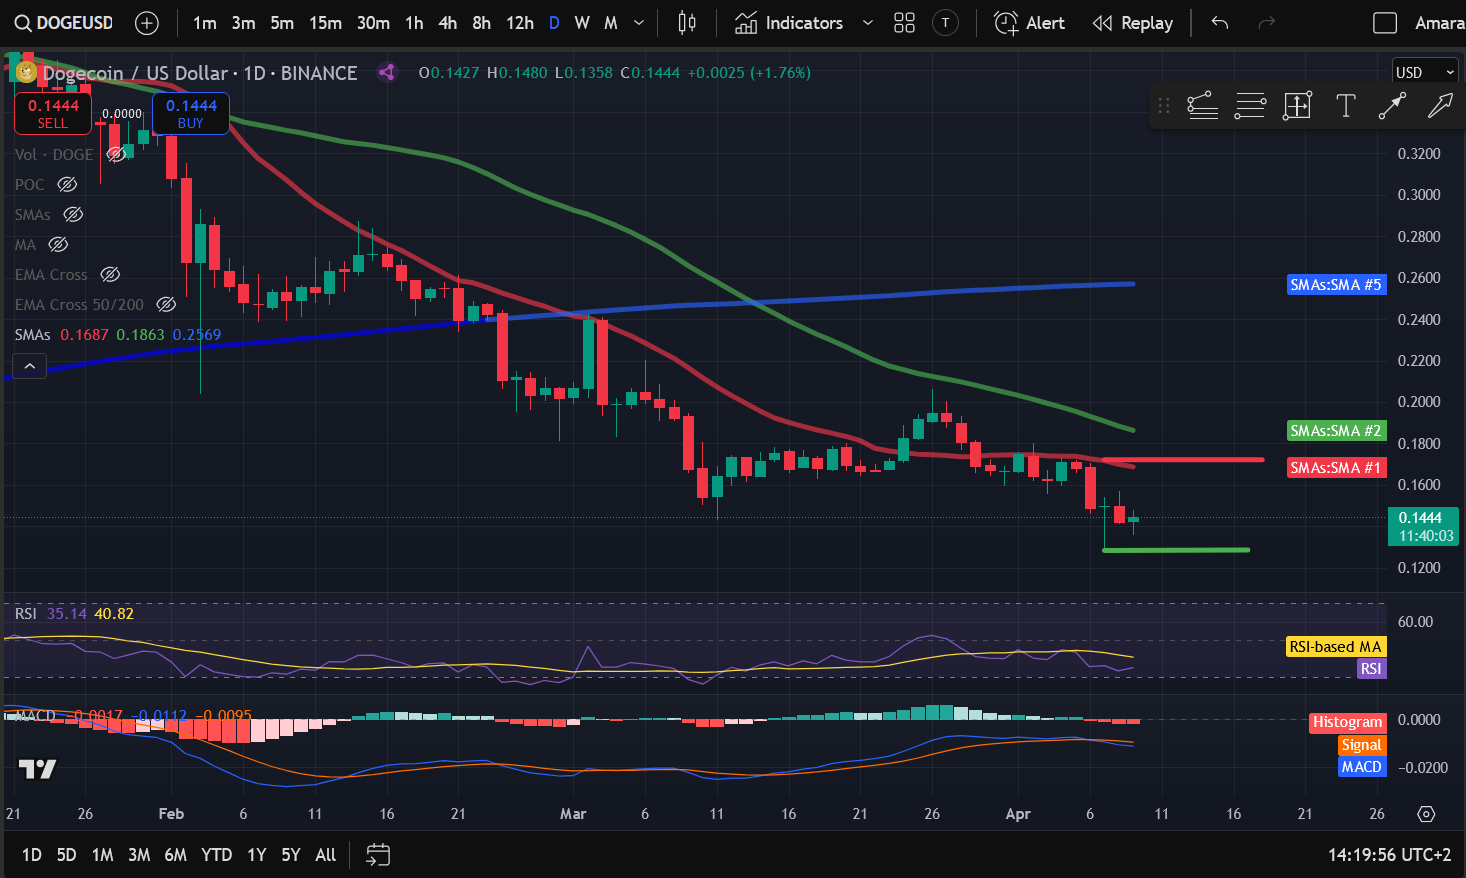Set date range to 1D
This screenshot has height=878, width=1466.
coord(32,855)
